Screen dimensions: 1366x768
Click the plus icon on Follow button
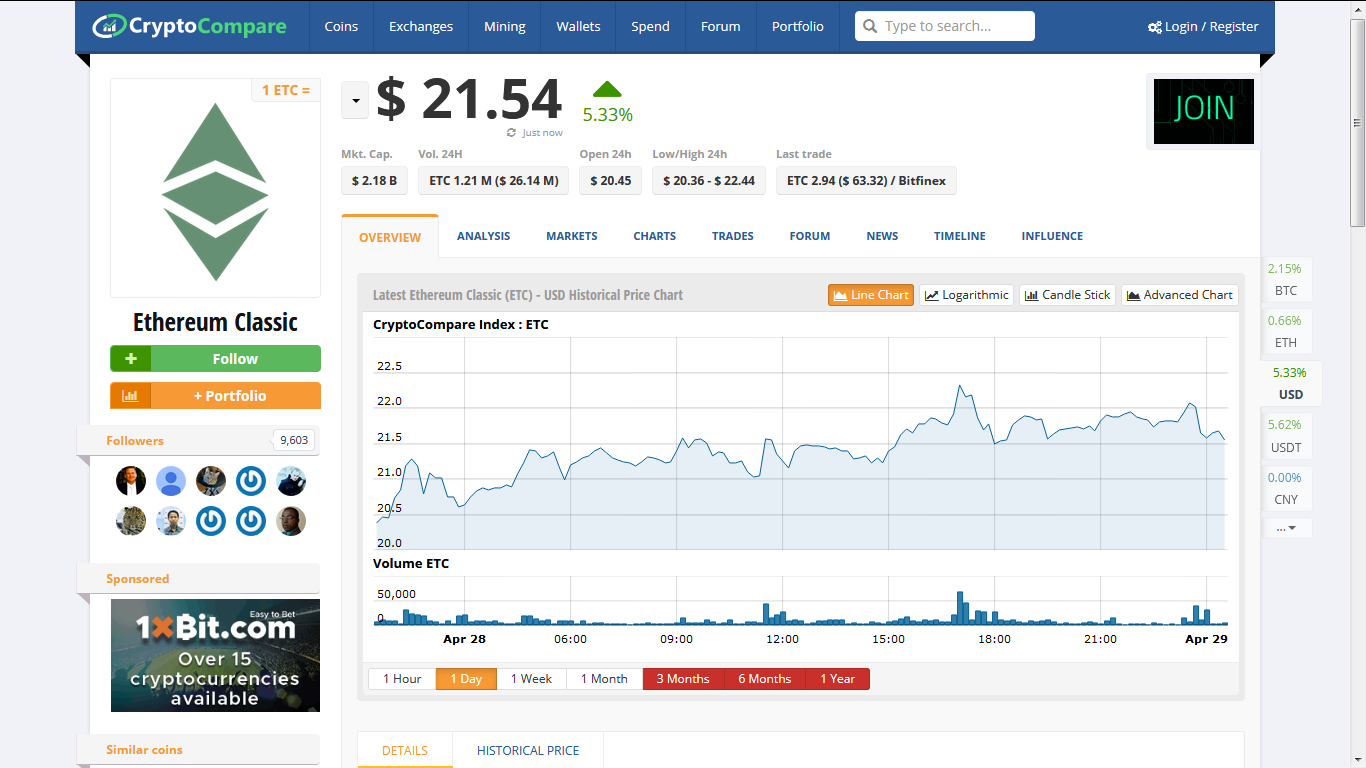tap(131, 359)
